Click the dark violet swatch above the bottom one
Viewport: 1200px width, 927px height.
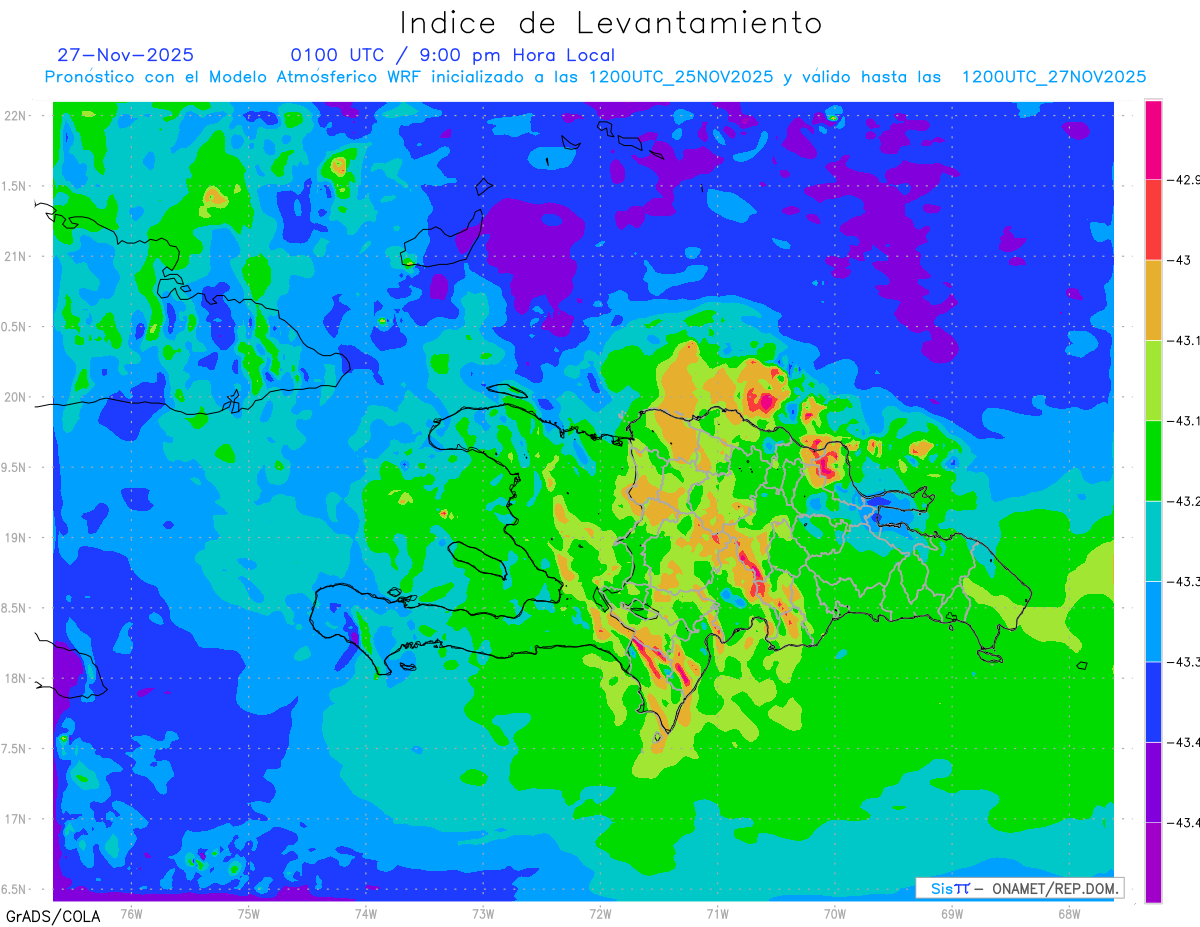tap(1153, 782)
